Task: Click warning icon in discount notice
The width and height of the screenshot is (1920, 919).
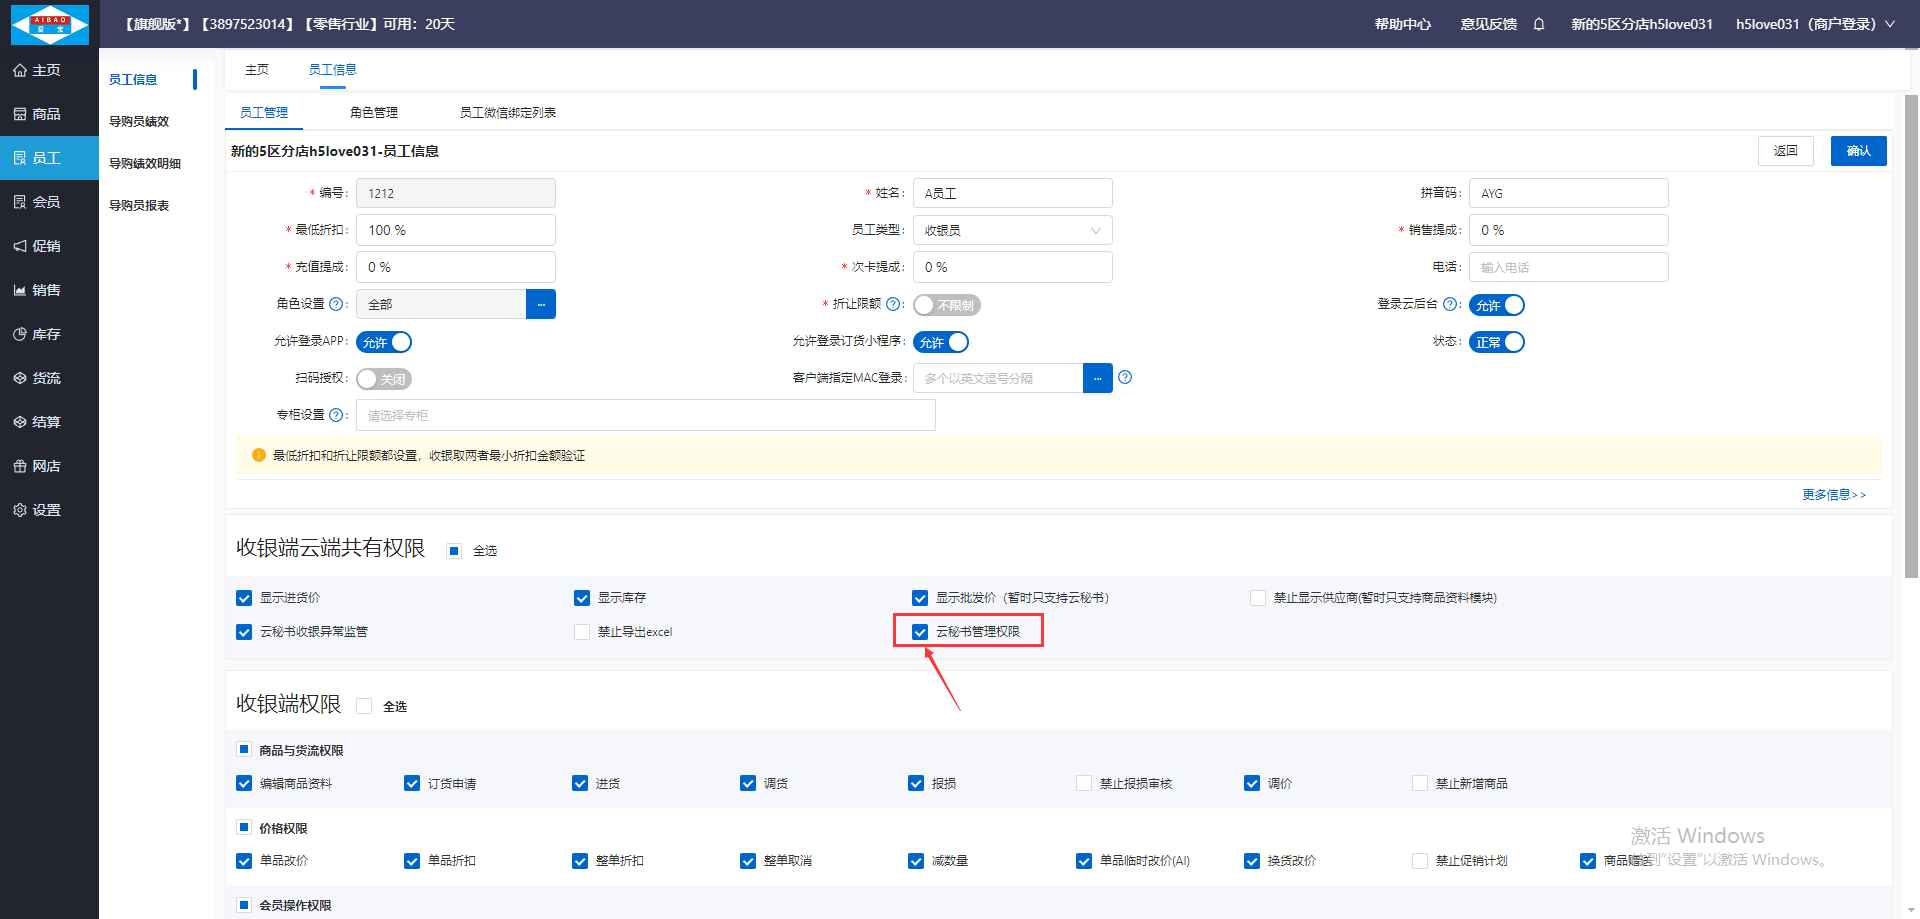Action: coord(259,455)
